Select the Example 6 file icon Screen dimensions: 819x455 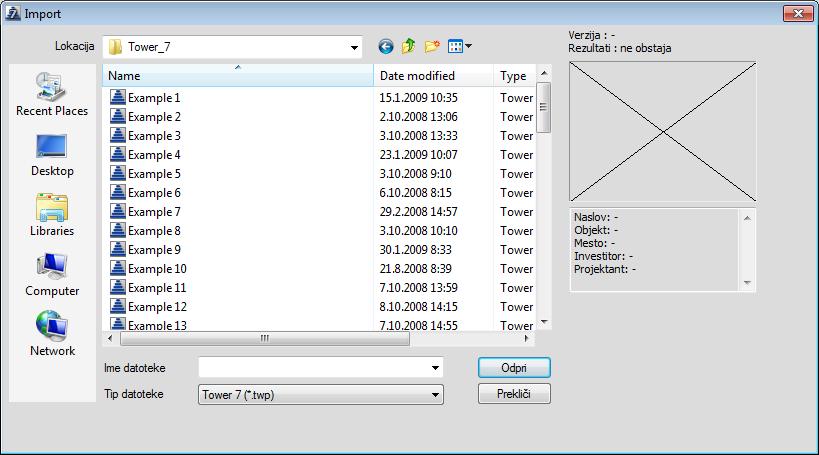[118, 192]
